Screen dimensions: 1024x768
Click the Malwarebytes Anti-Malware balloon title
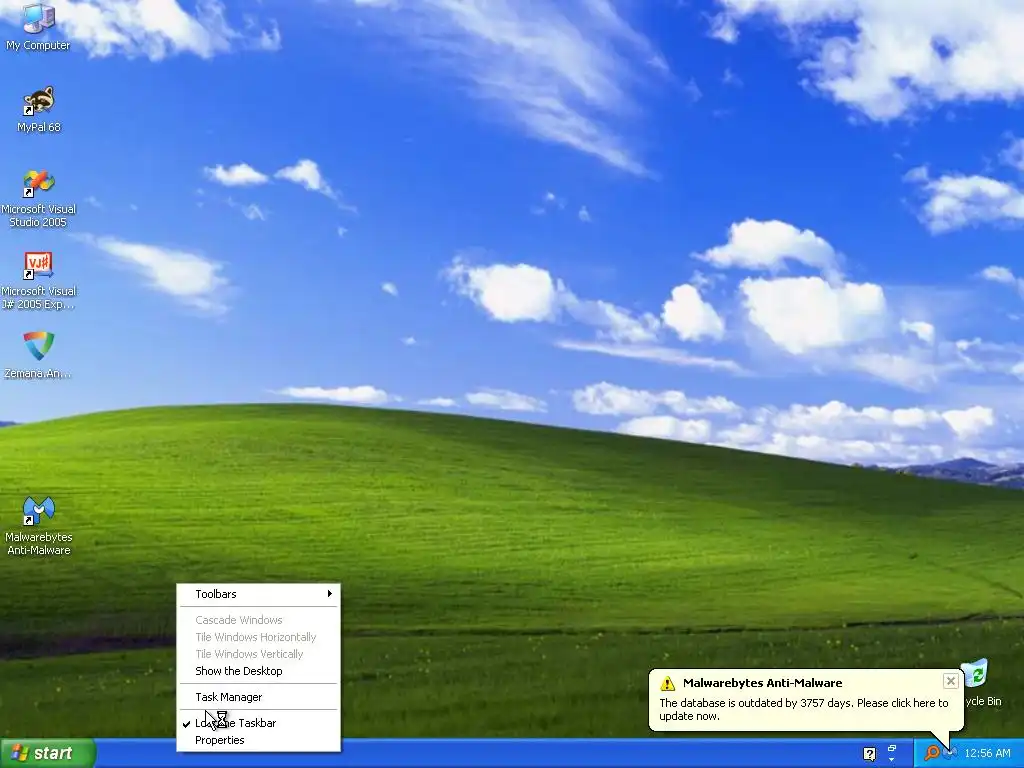tap(762, 683)
